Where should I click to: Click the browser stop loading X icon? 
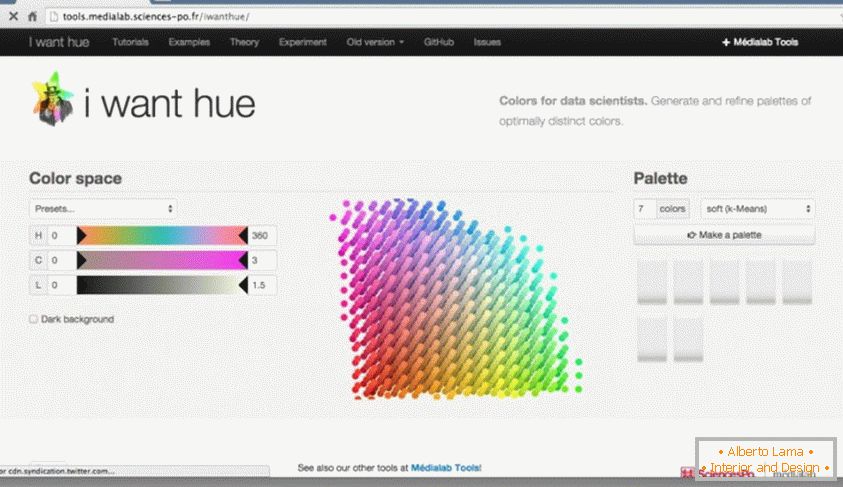pos(13,16)
